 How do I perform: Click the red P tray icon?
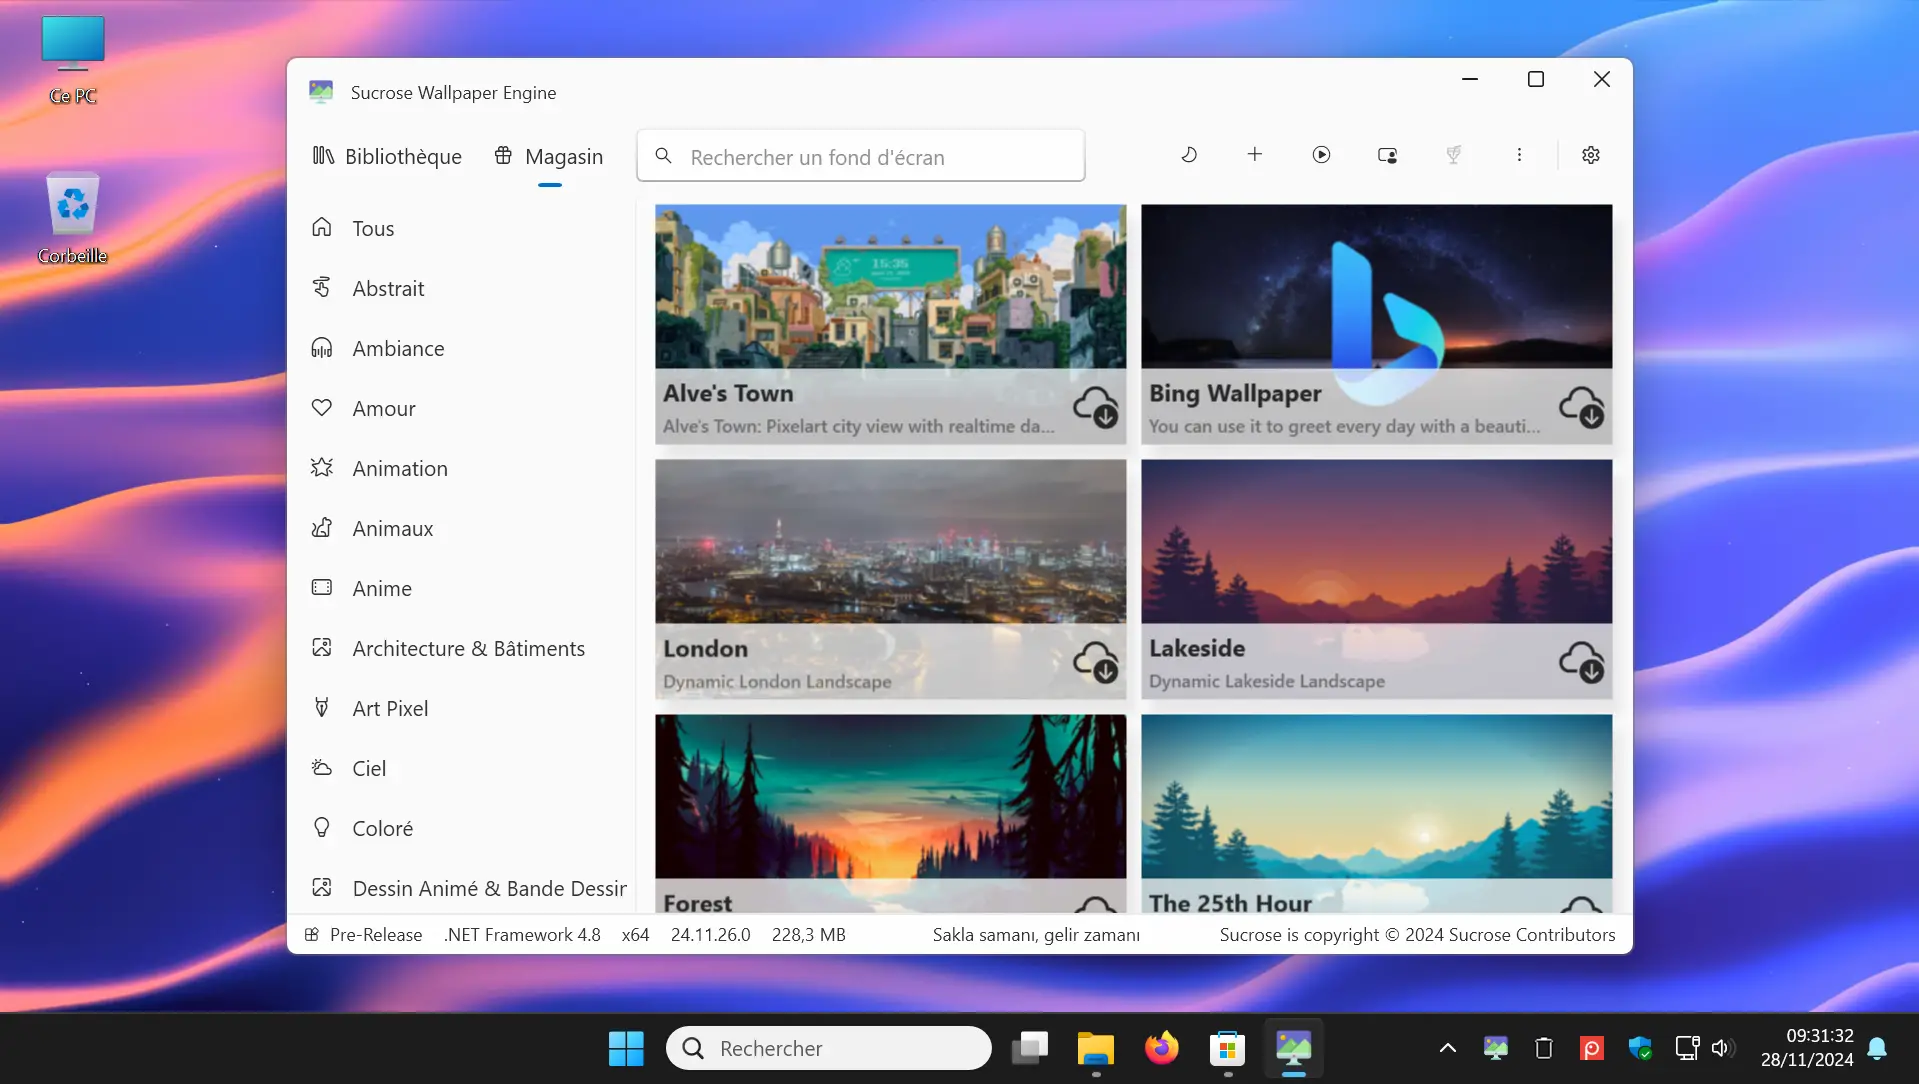(1591, 1048)
